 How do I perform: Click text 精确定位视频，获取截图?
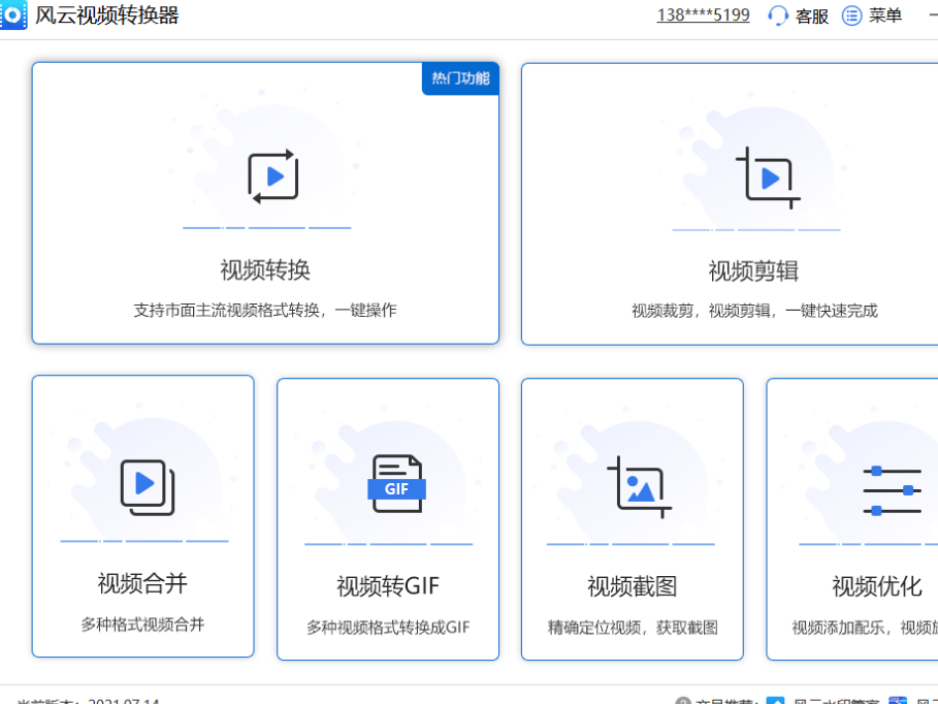632,627
